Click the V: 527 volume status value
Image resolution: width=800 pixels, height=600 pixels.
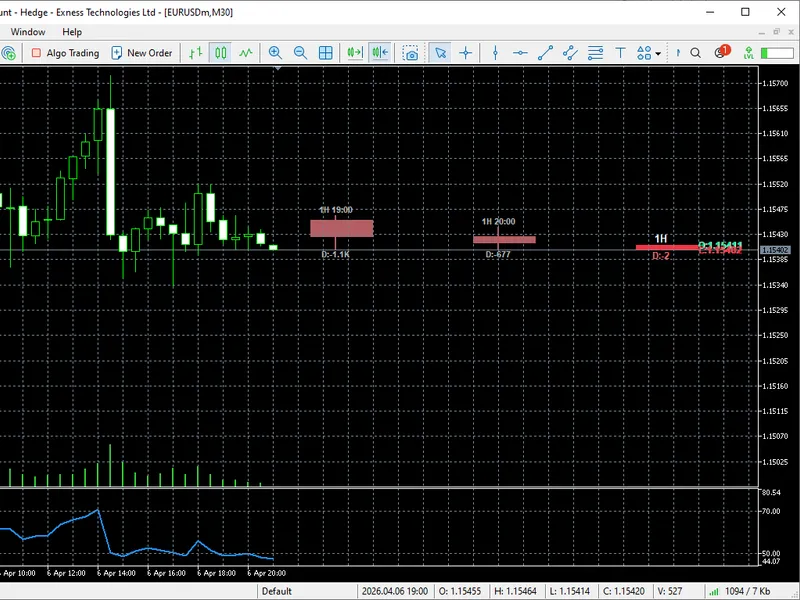[668, 591]
